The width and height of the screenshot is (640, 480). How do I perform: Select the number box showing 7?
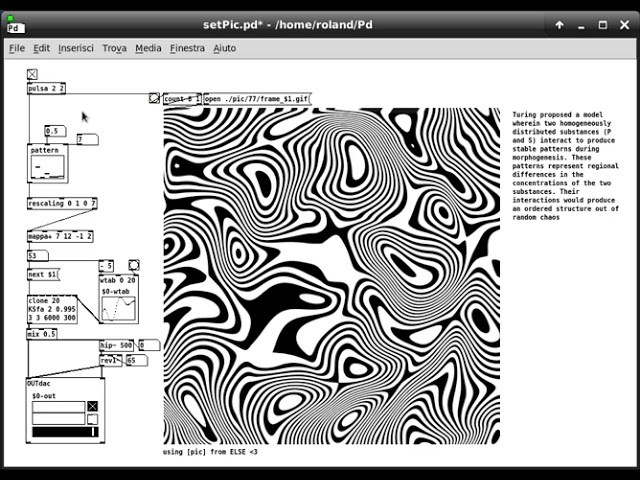tap(87, 140)
